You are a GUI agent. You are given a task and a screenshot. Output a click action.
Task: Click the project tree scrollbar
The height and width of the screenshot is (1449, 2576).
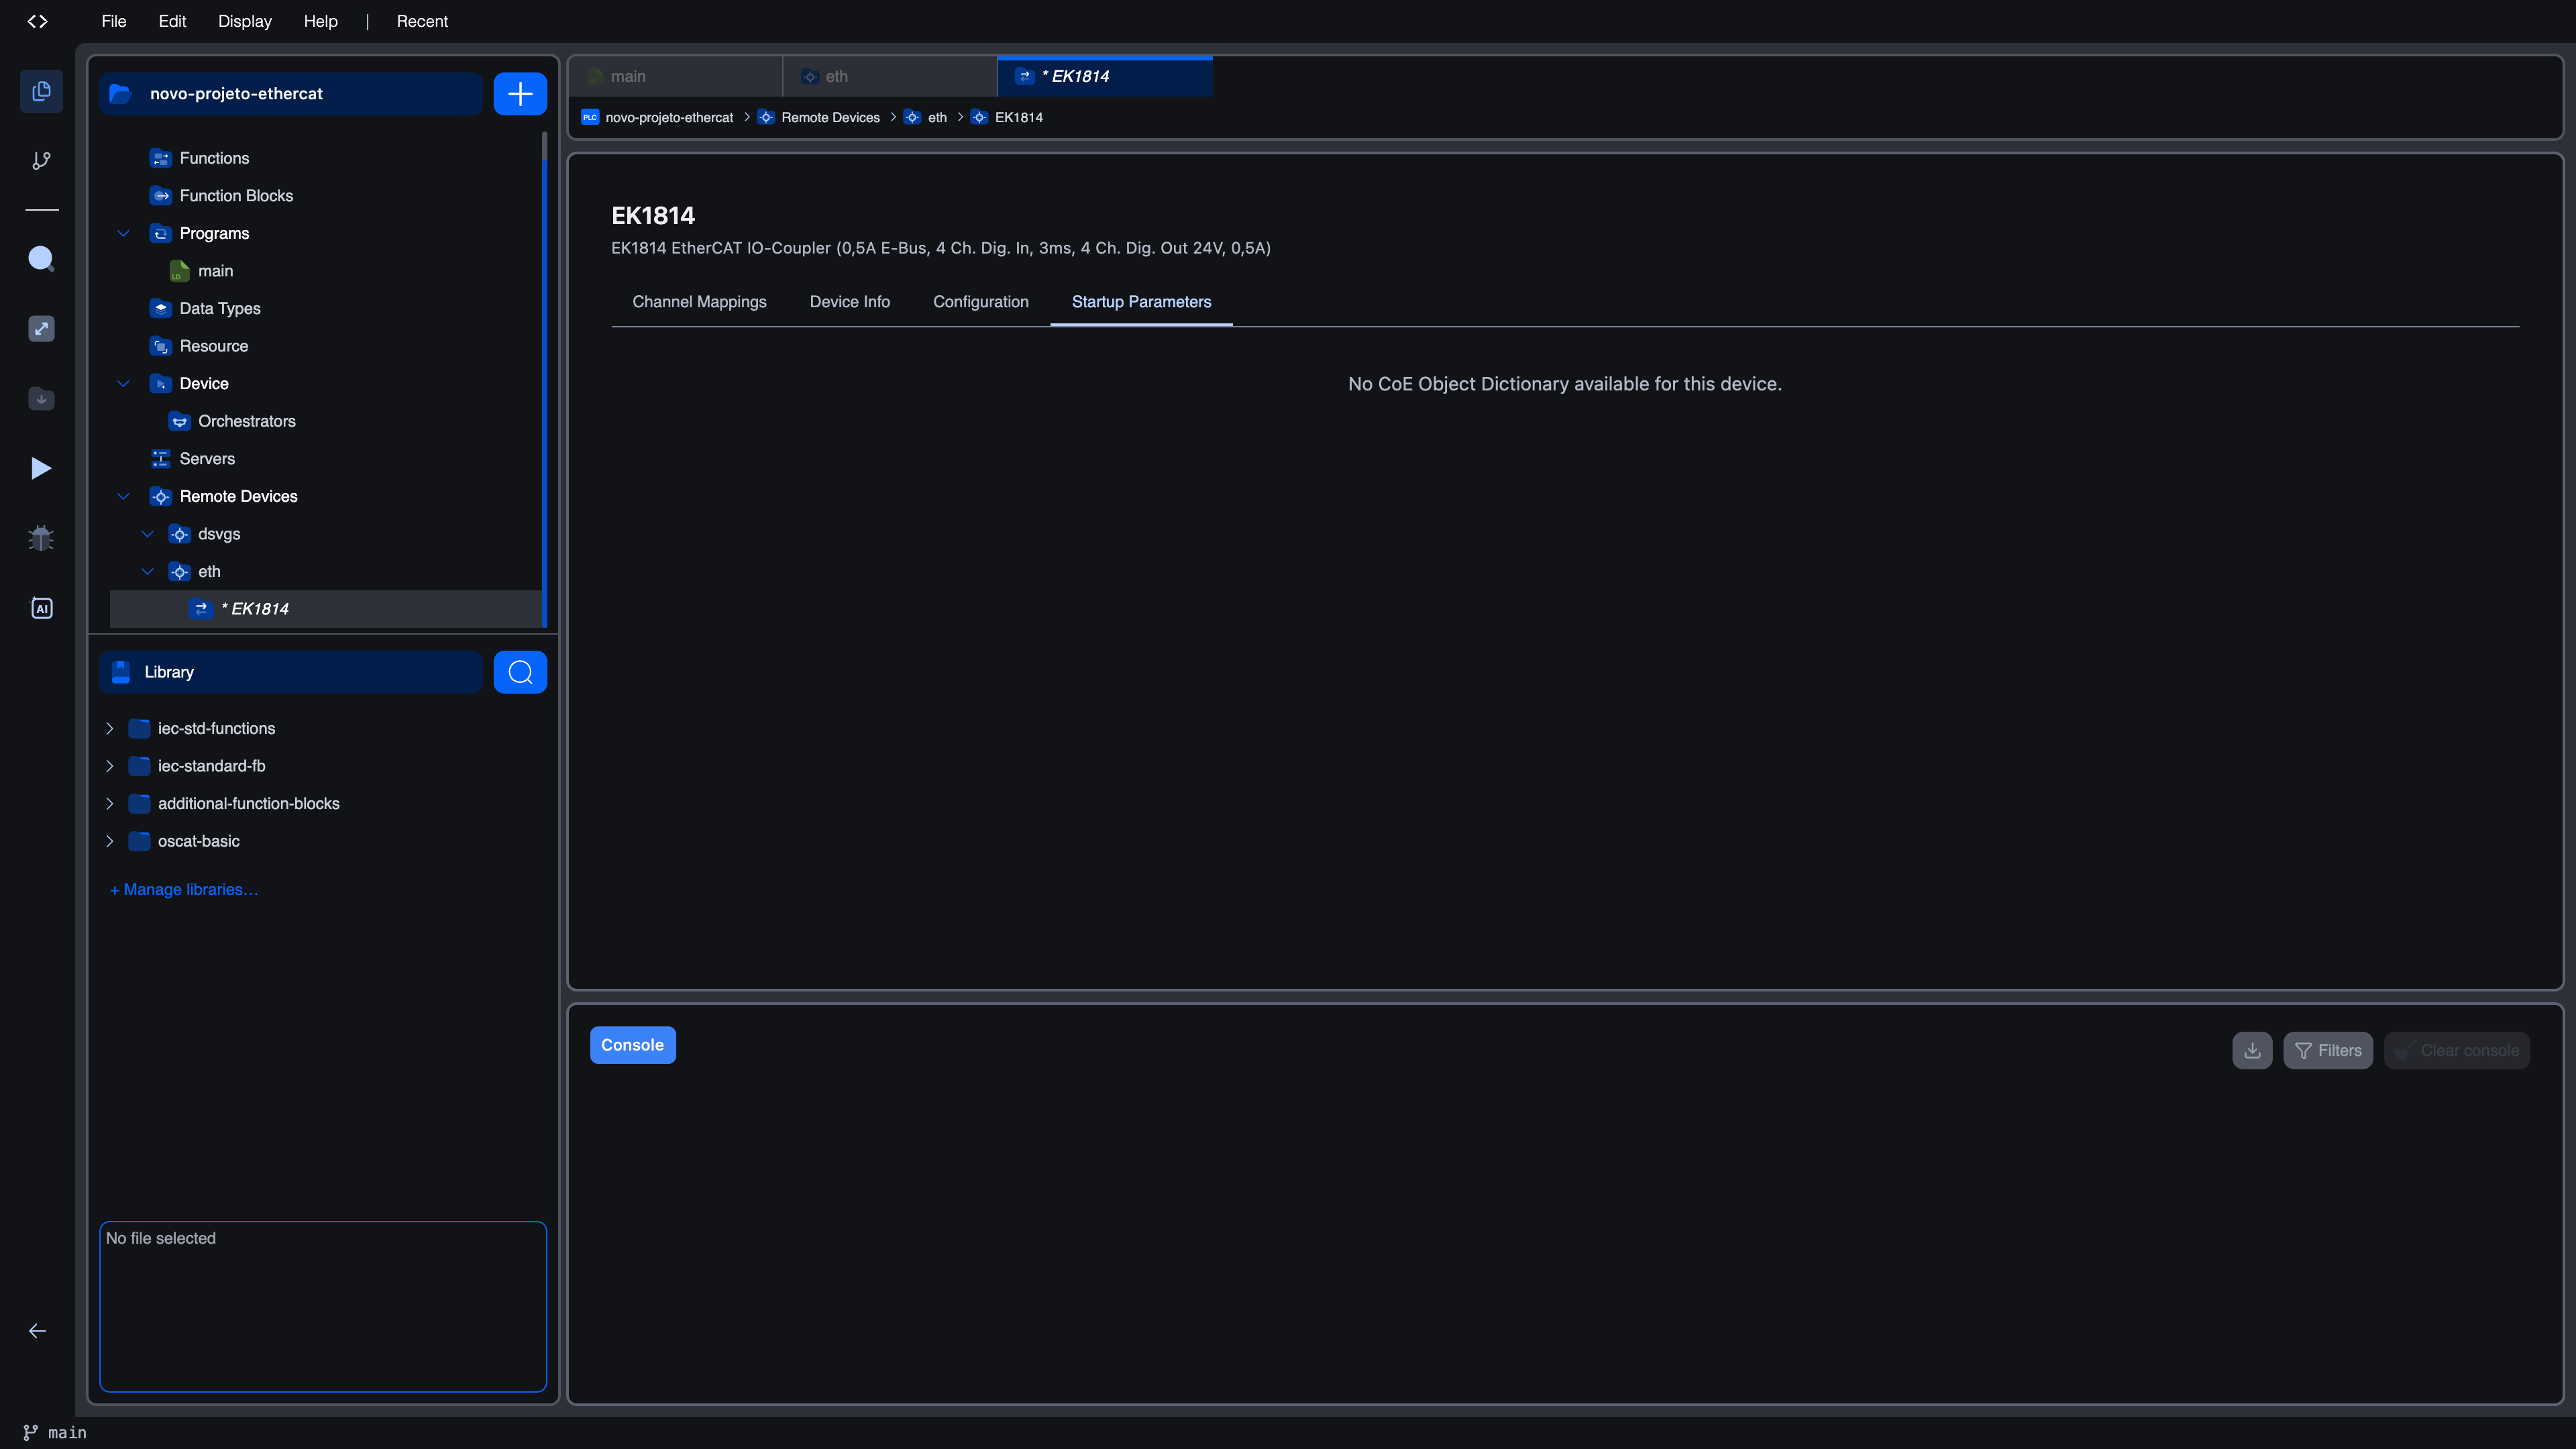coord(544,380)
